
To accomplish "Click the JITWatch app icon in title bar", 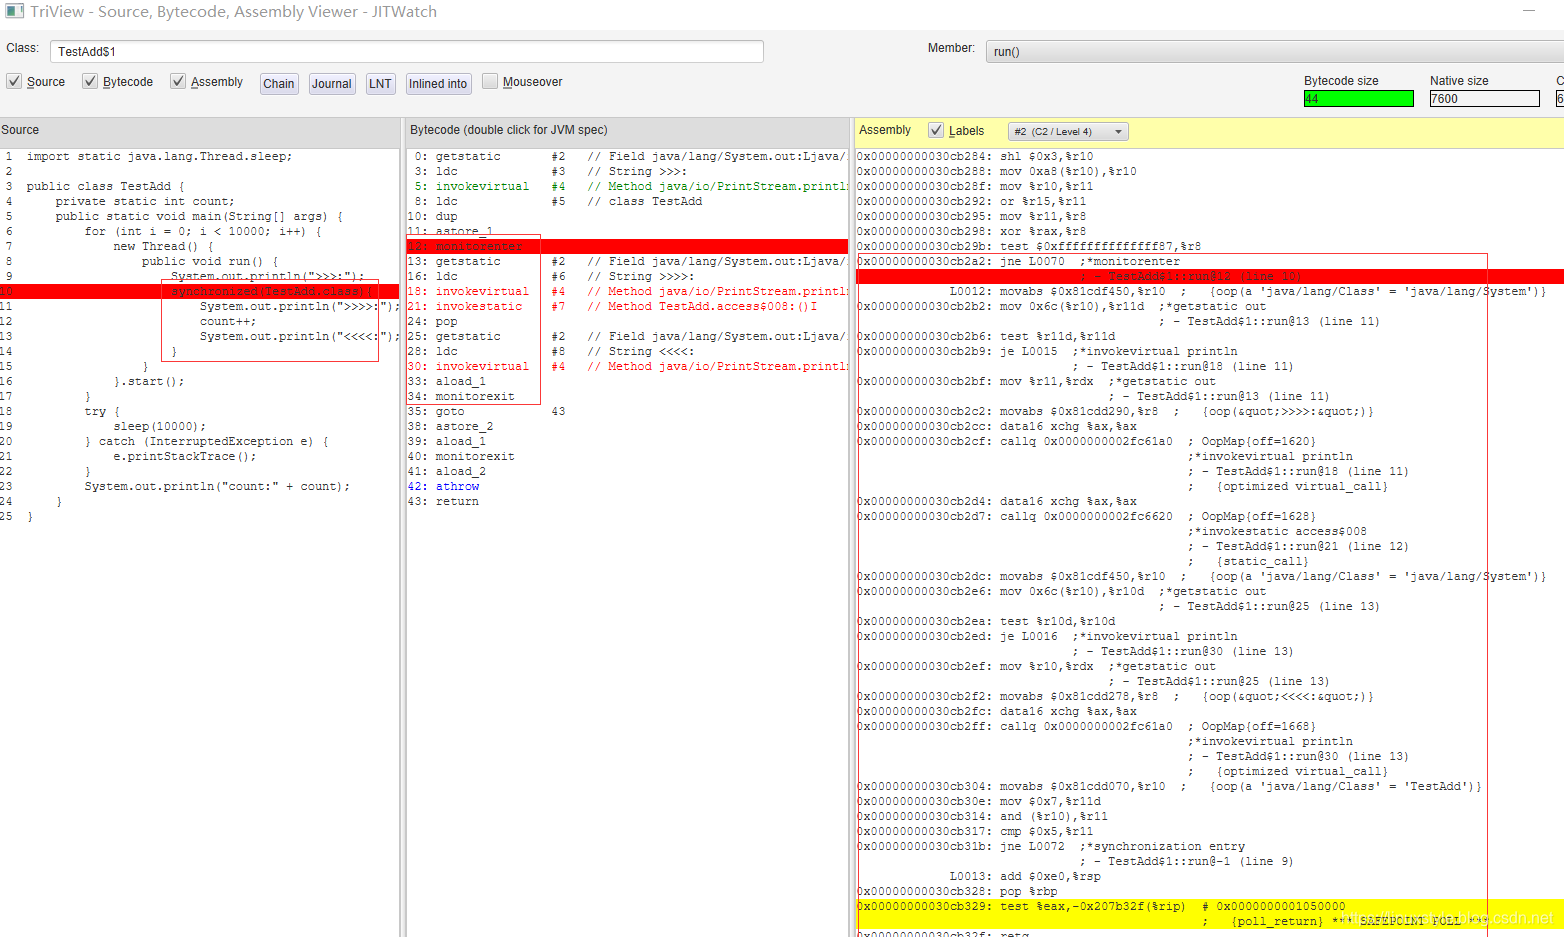I will tap(14, 12).
